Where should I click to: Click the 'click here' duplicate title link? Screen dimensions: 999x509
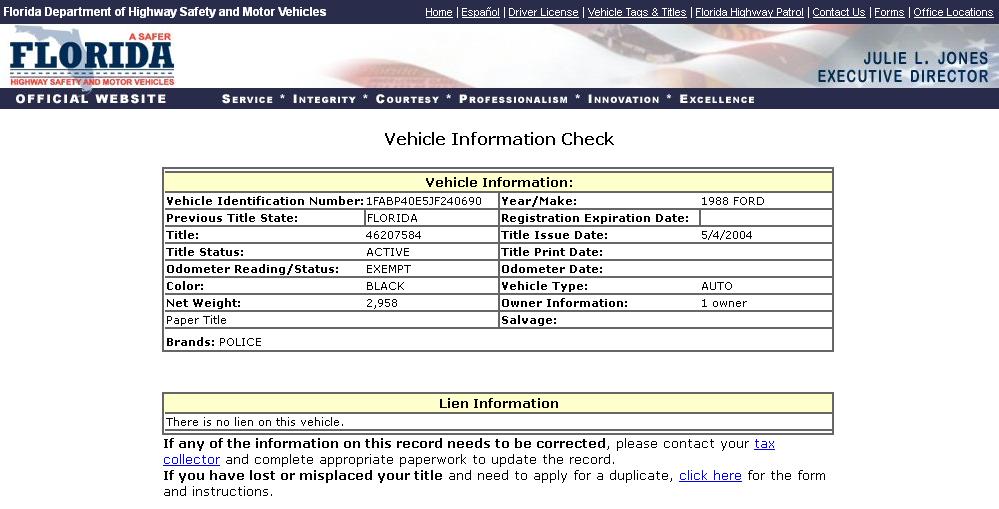[710, 476]
